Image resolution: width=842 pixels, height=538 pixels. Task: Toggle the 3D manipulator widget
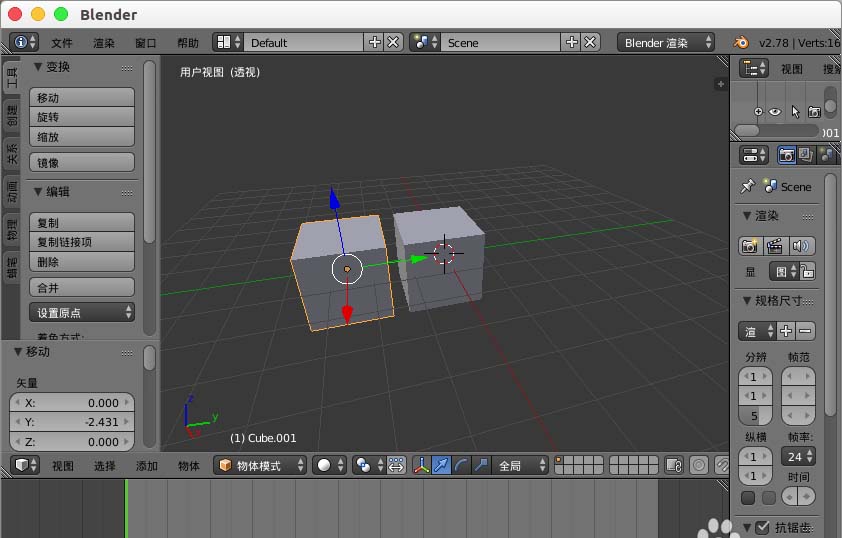click(422, 465)
